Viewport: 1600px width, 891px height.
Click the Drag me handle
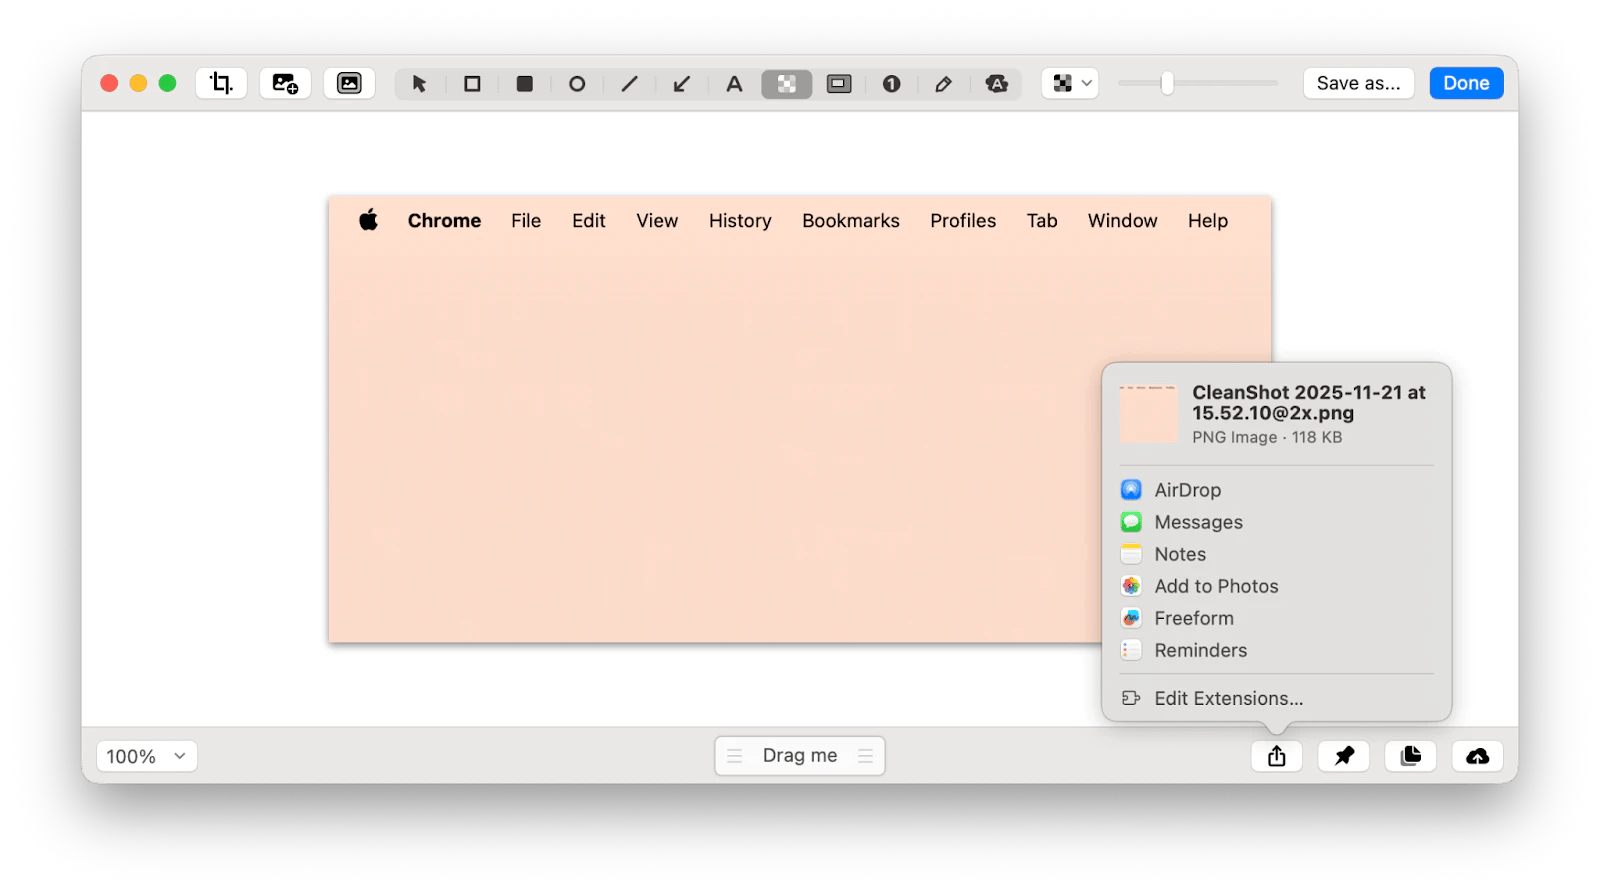pos(800,756)
